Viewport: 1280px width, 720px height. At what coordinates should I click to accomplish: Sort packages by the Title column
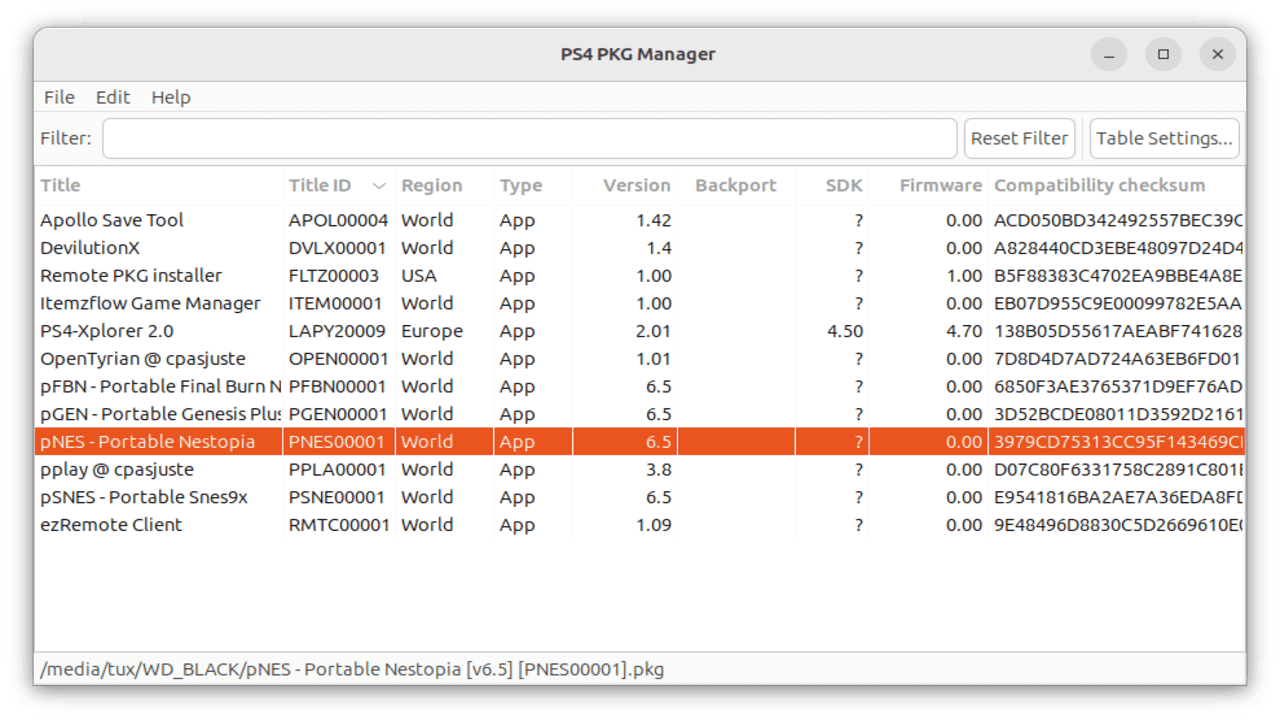coord(60,185)
